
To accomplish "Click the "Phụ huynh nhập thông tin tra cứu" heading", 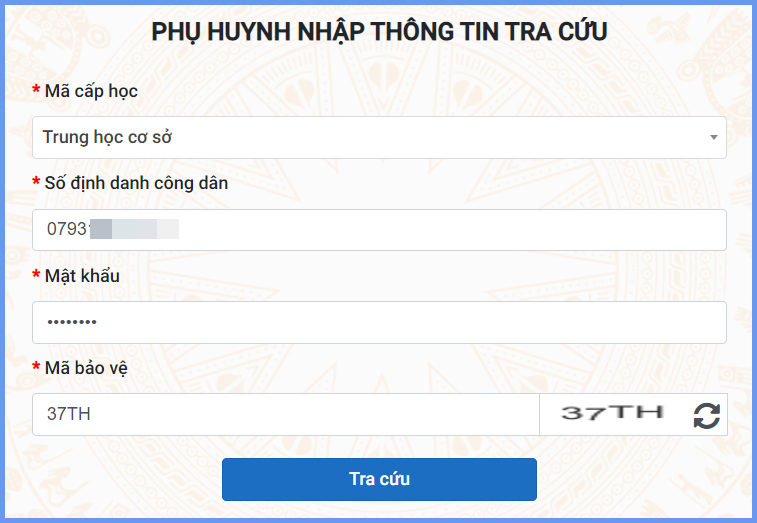I will point(379,31).
